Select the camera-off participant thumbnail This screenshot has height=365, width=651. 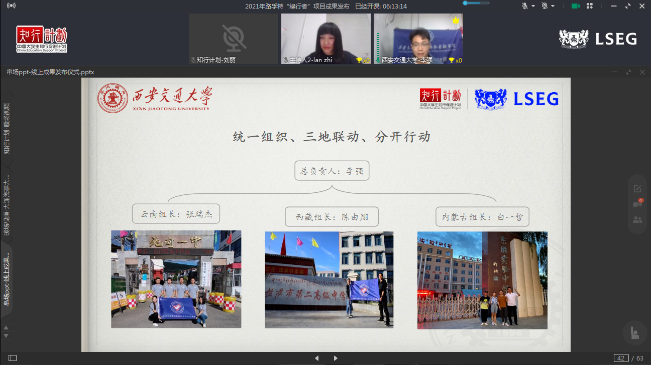click(x=233, y=39)
